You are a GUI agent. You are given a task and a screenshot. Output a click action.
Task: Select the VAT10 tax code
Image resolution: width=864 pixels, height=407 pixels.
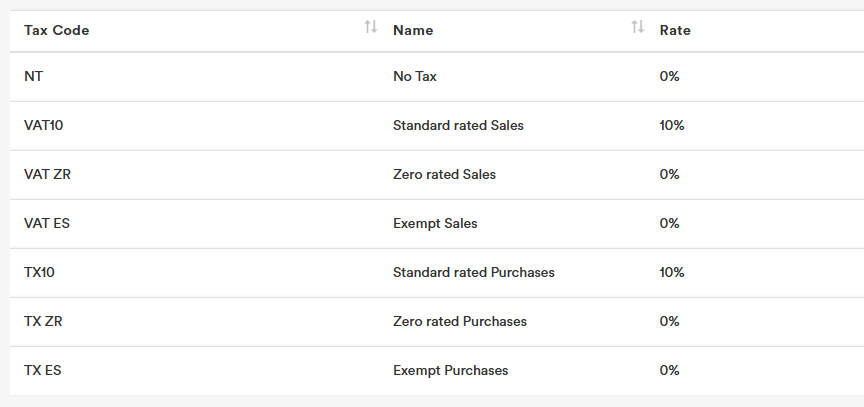click(44, 126)
